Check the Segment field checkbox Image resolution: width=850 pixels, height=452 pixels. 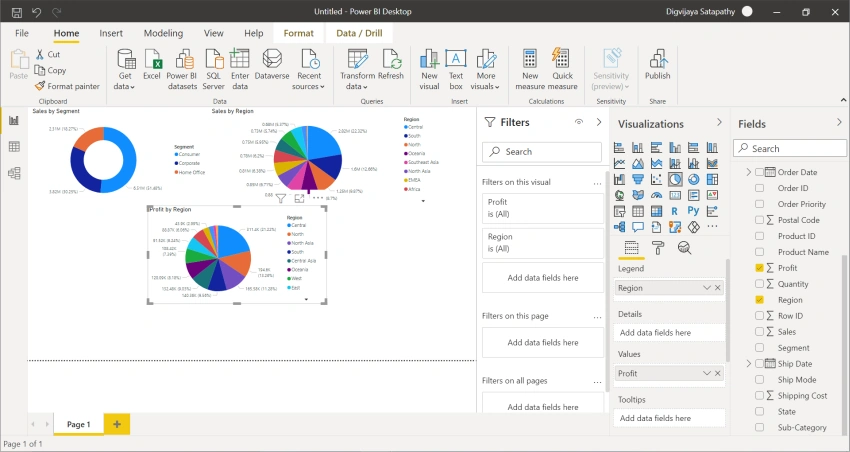[x=759, y=347]
